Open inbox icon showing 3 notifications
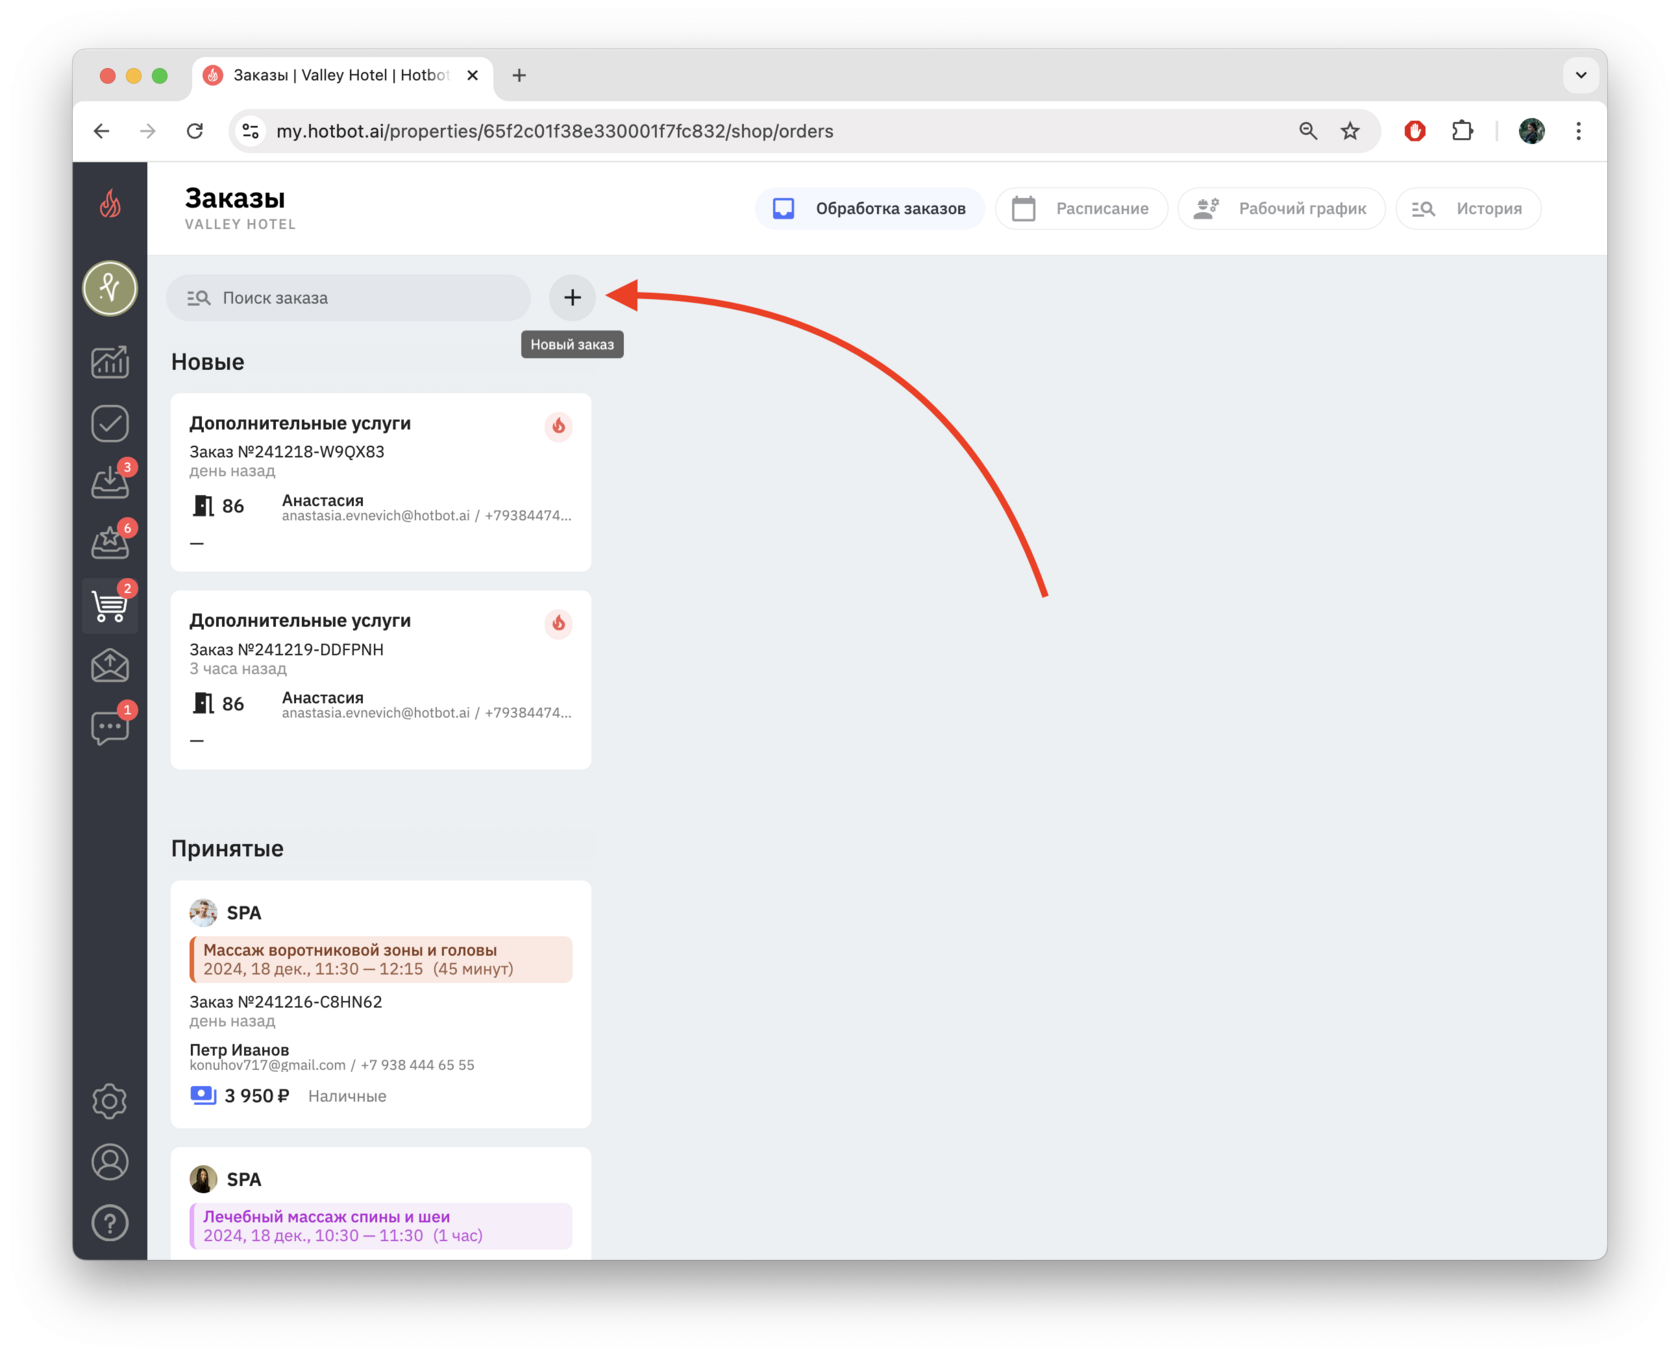Screen dimensions: 1680x1356 110,483
